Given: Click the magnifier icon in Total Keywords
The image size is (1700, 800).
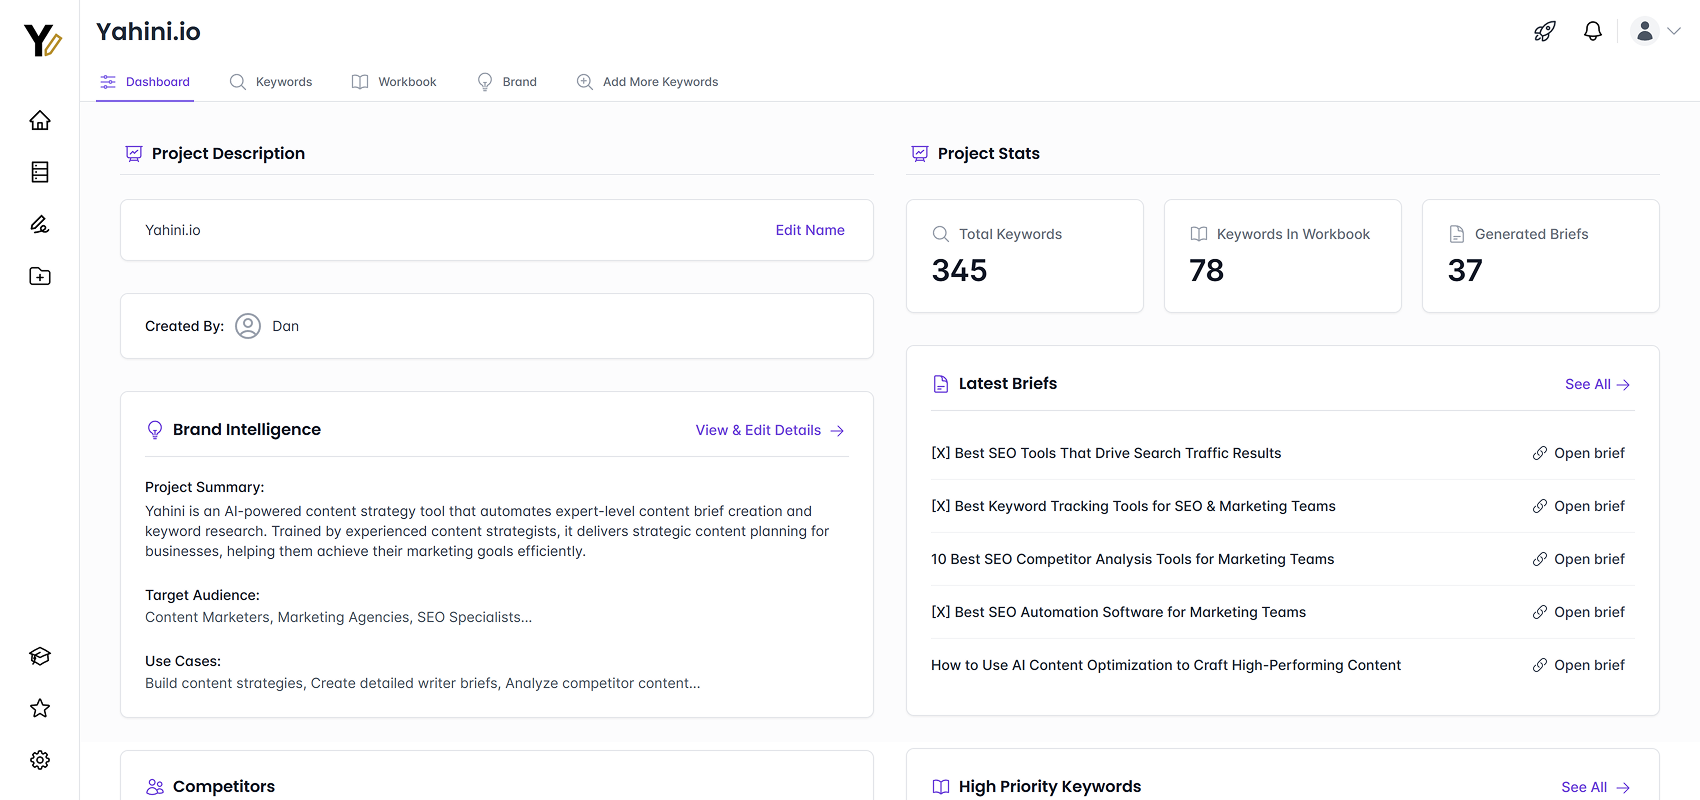Looking at the screenshot, I should coord(940,234).
